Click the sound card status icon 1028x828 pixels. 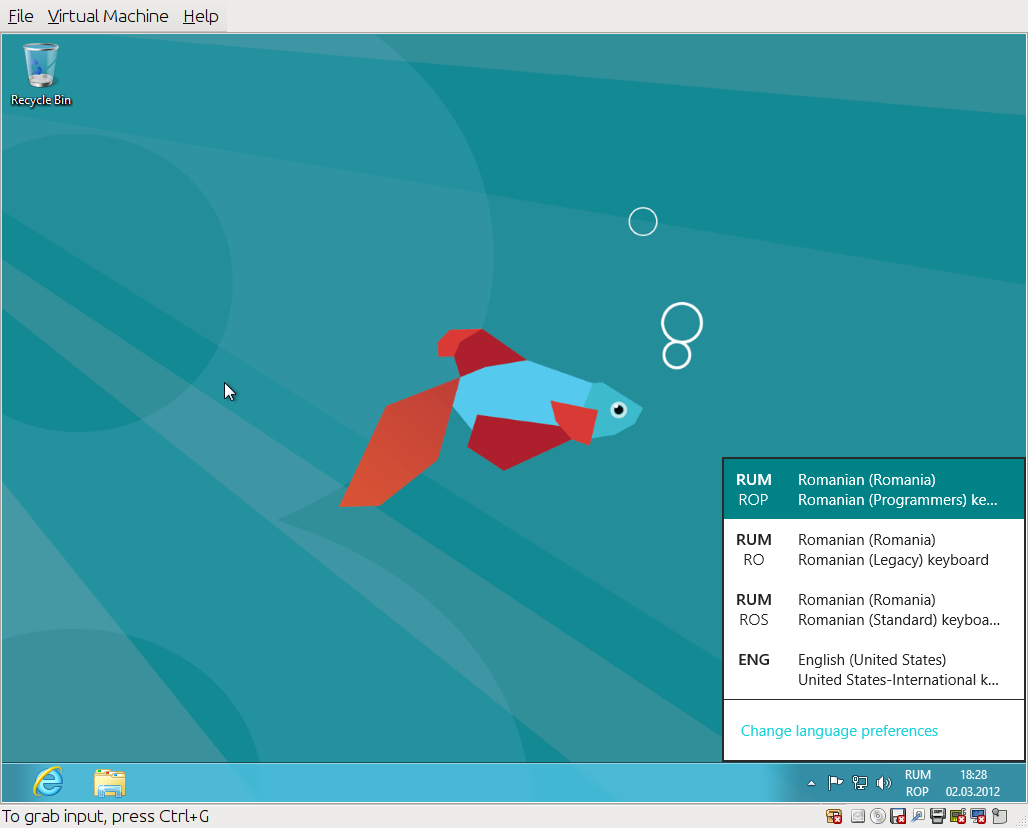pos(958,816)
